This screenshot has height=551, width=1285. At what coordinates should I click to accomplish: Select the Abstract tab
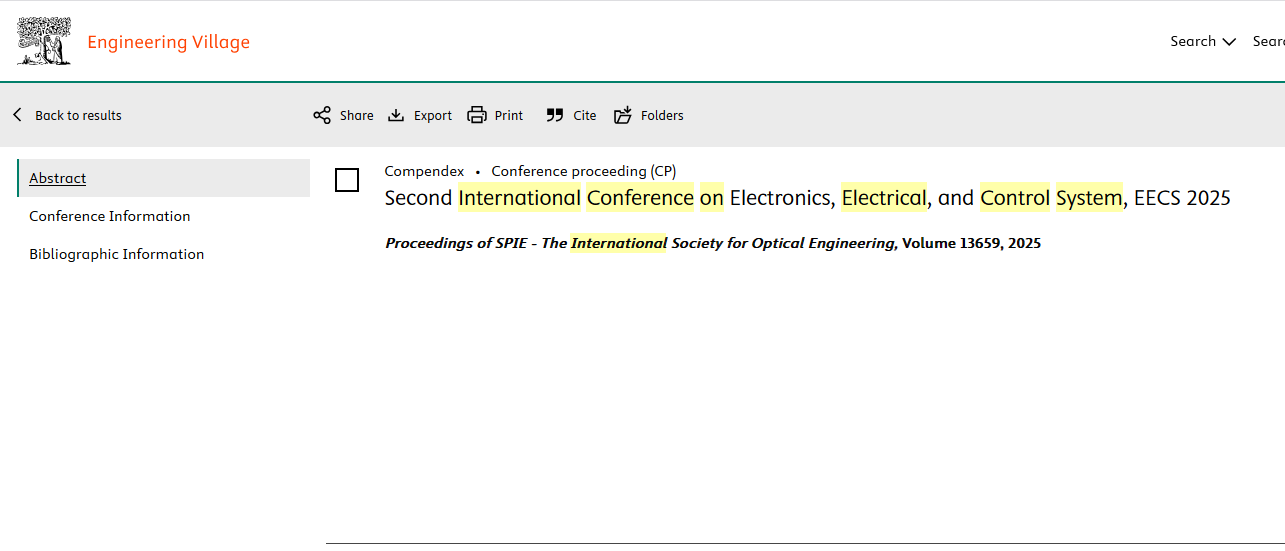pos(58,178)
